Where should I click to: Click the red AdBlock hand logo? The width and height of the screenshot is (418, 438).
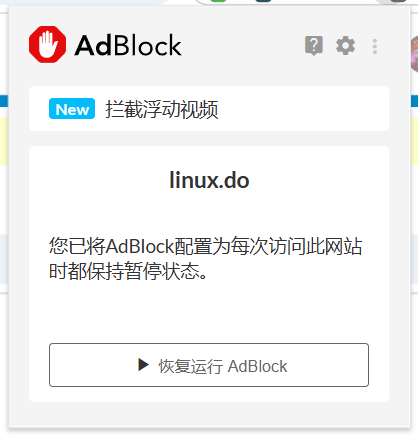pos(47,44)
